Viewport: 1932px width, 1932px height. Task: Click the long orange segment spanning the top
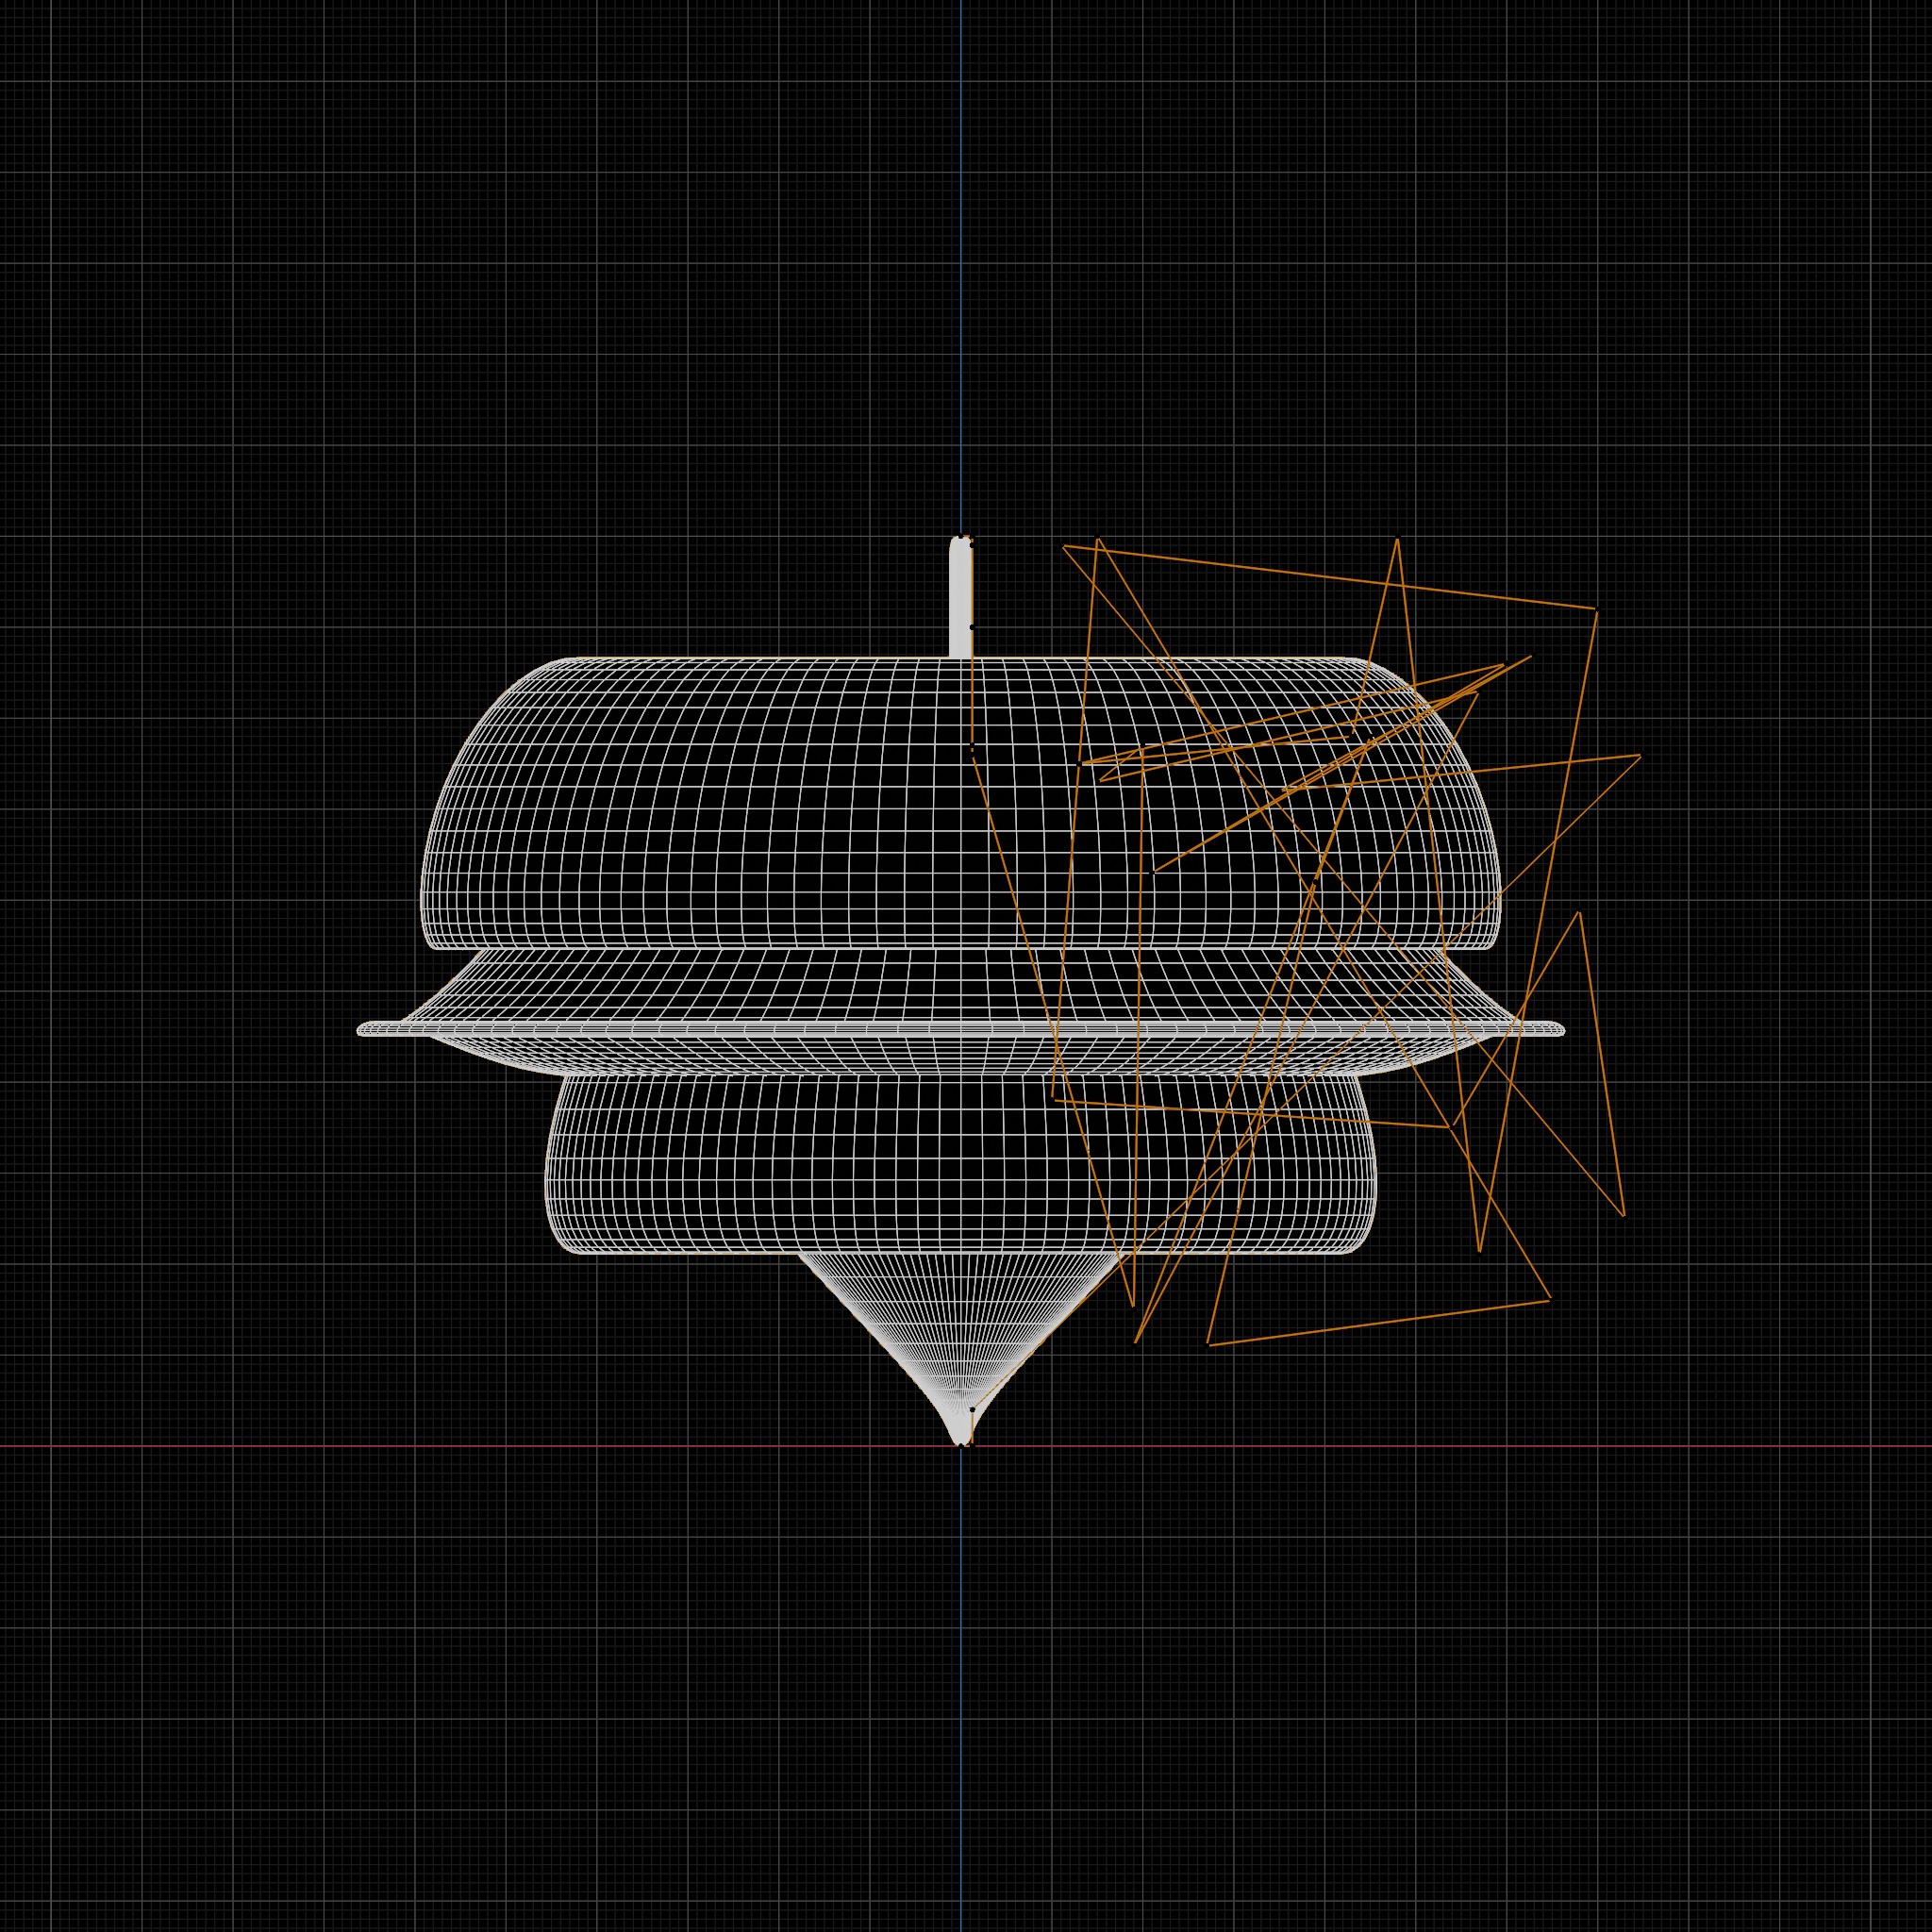[1330, 578]
